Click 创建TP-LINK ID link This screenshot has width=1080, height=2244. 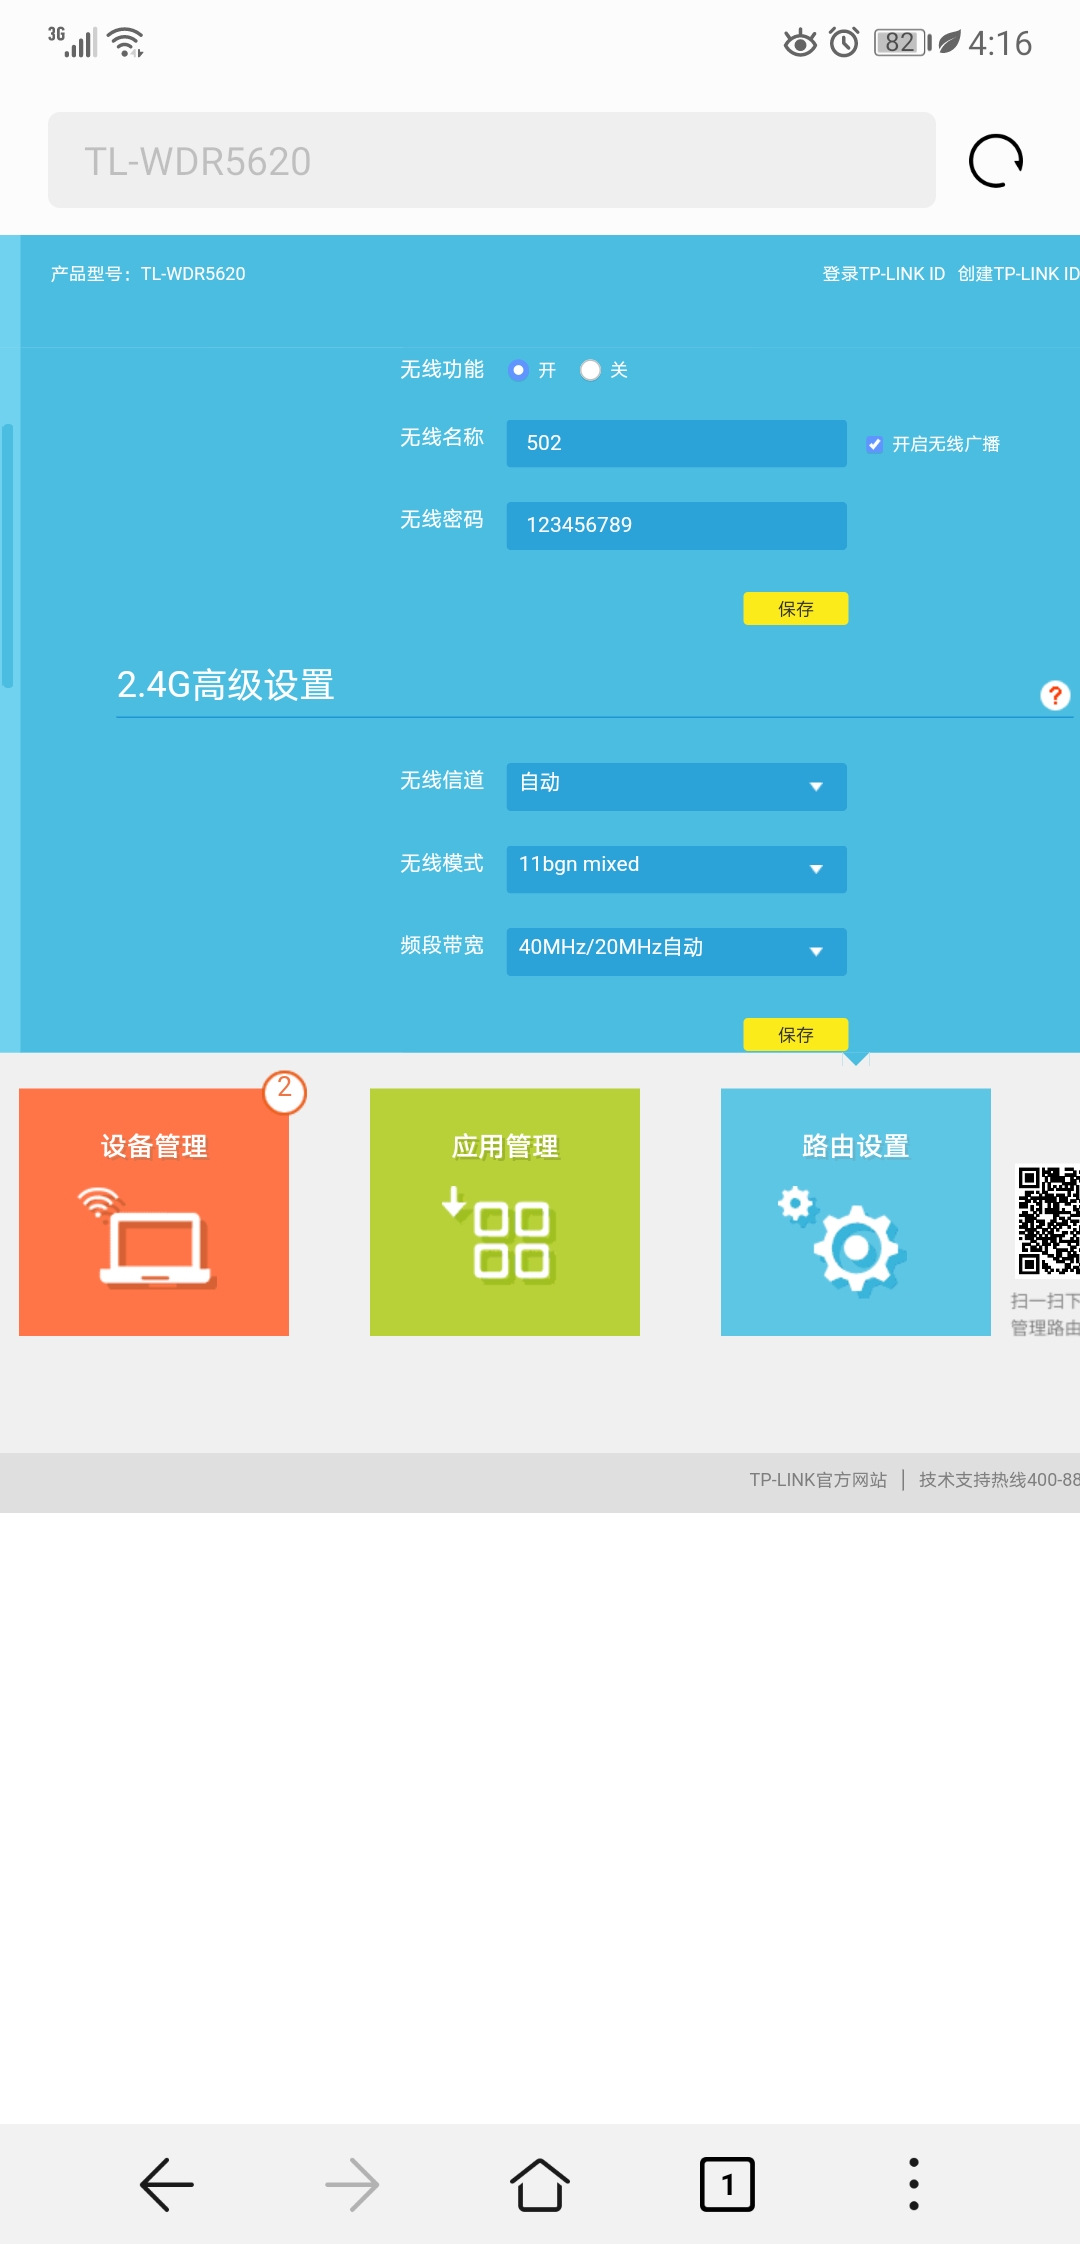[x=1017, y=274]
